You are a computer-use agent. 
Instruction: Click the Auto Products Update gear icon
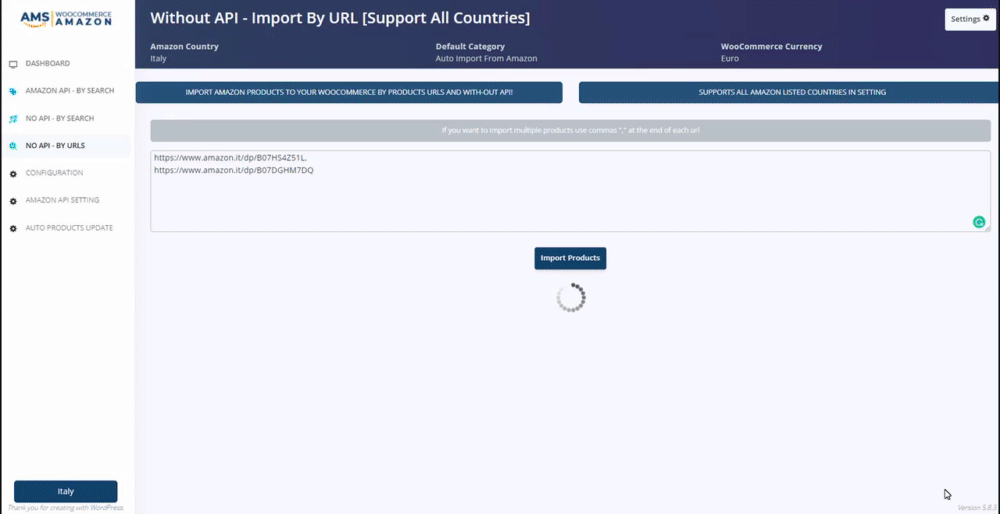[13, 228]
